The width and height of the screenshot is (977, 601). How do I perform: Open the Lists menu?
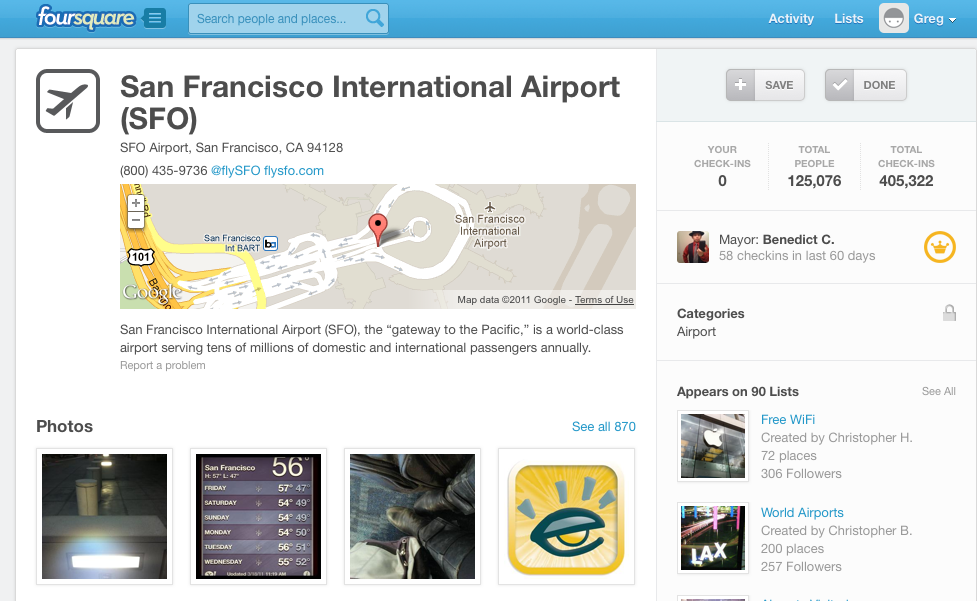(x=848, y=18)
